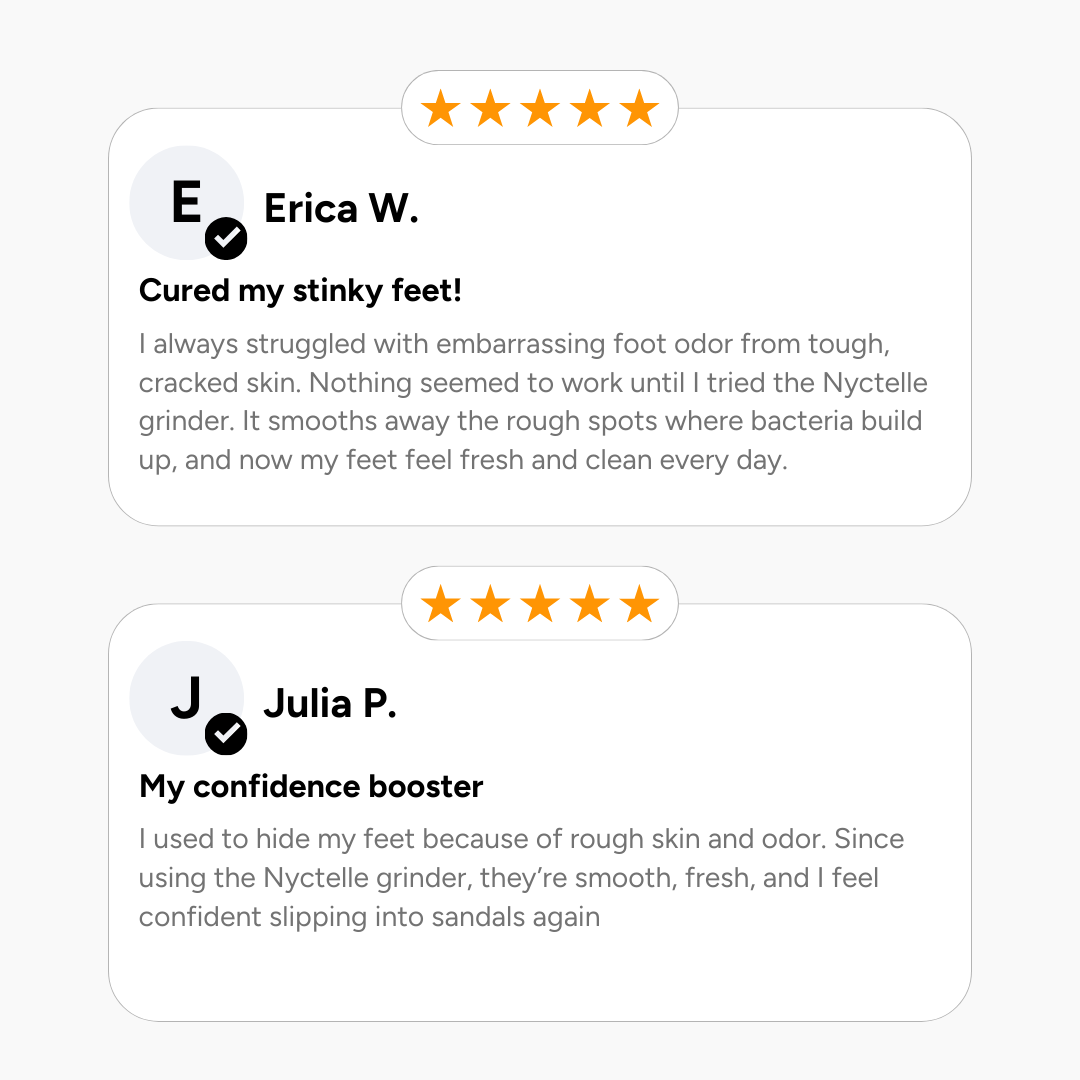
Task: Click the verified checkmark badge on Erica's avatar
Action: (226, 238)
